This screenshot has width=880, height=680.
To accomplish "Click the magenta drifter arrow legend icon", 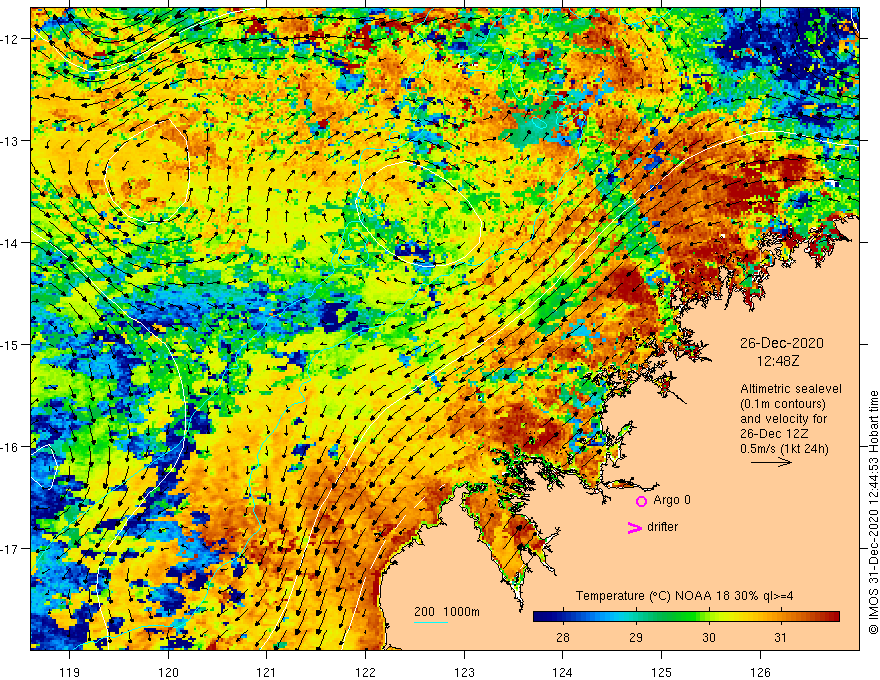I will tap(635, 527).
